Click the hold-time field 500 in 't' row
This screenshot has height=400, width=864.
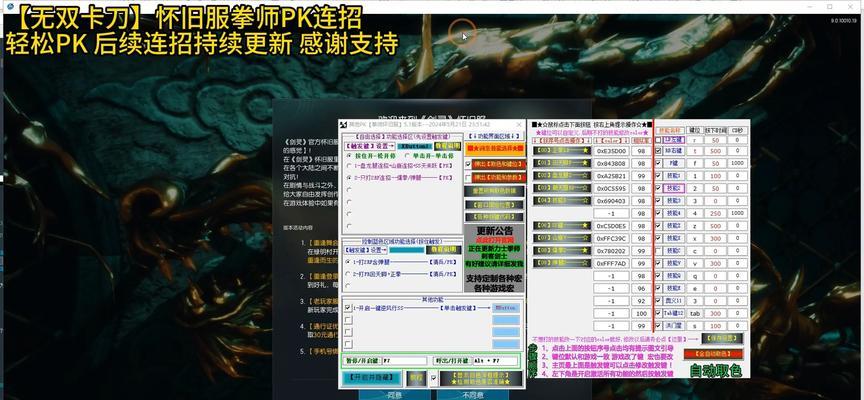click(x=716, y=151)
